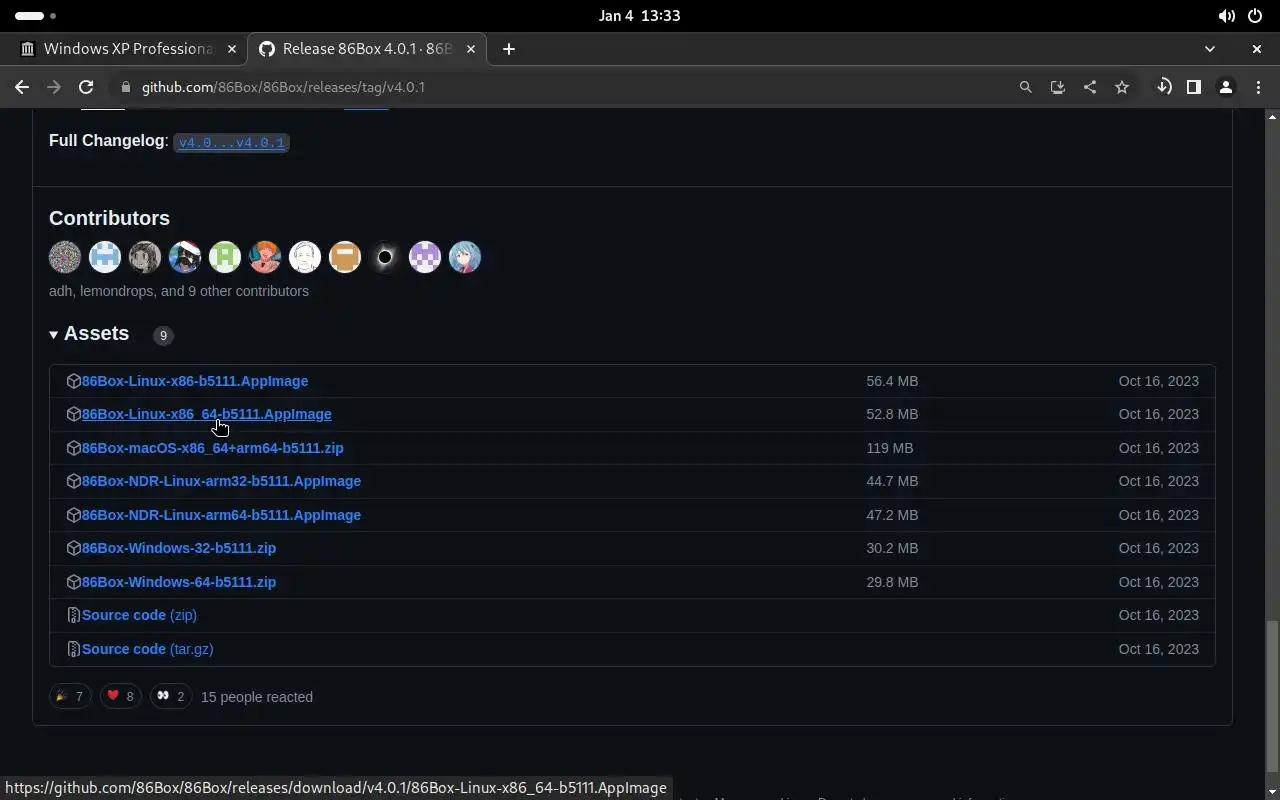Viewport: 1280px width, 800px height.
Task: Click zip file icon beside Source code (zip)
Action: (x=73, y=615)
